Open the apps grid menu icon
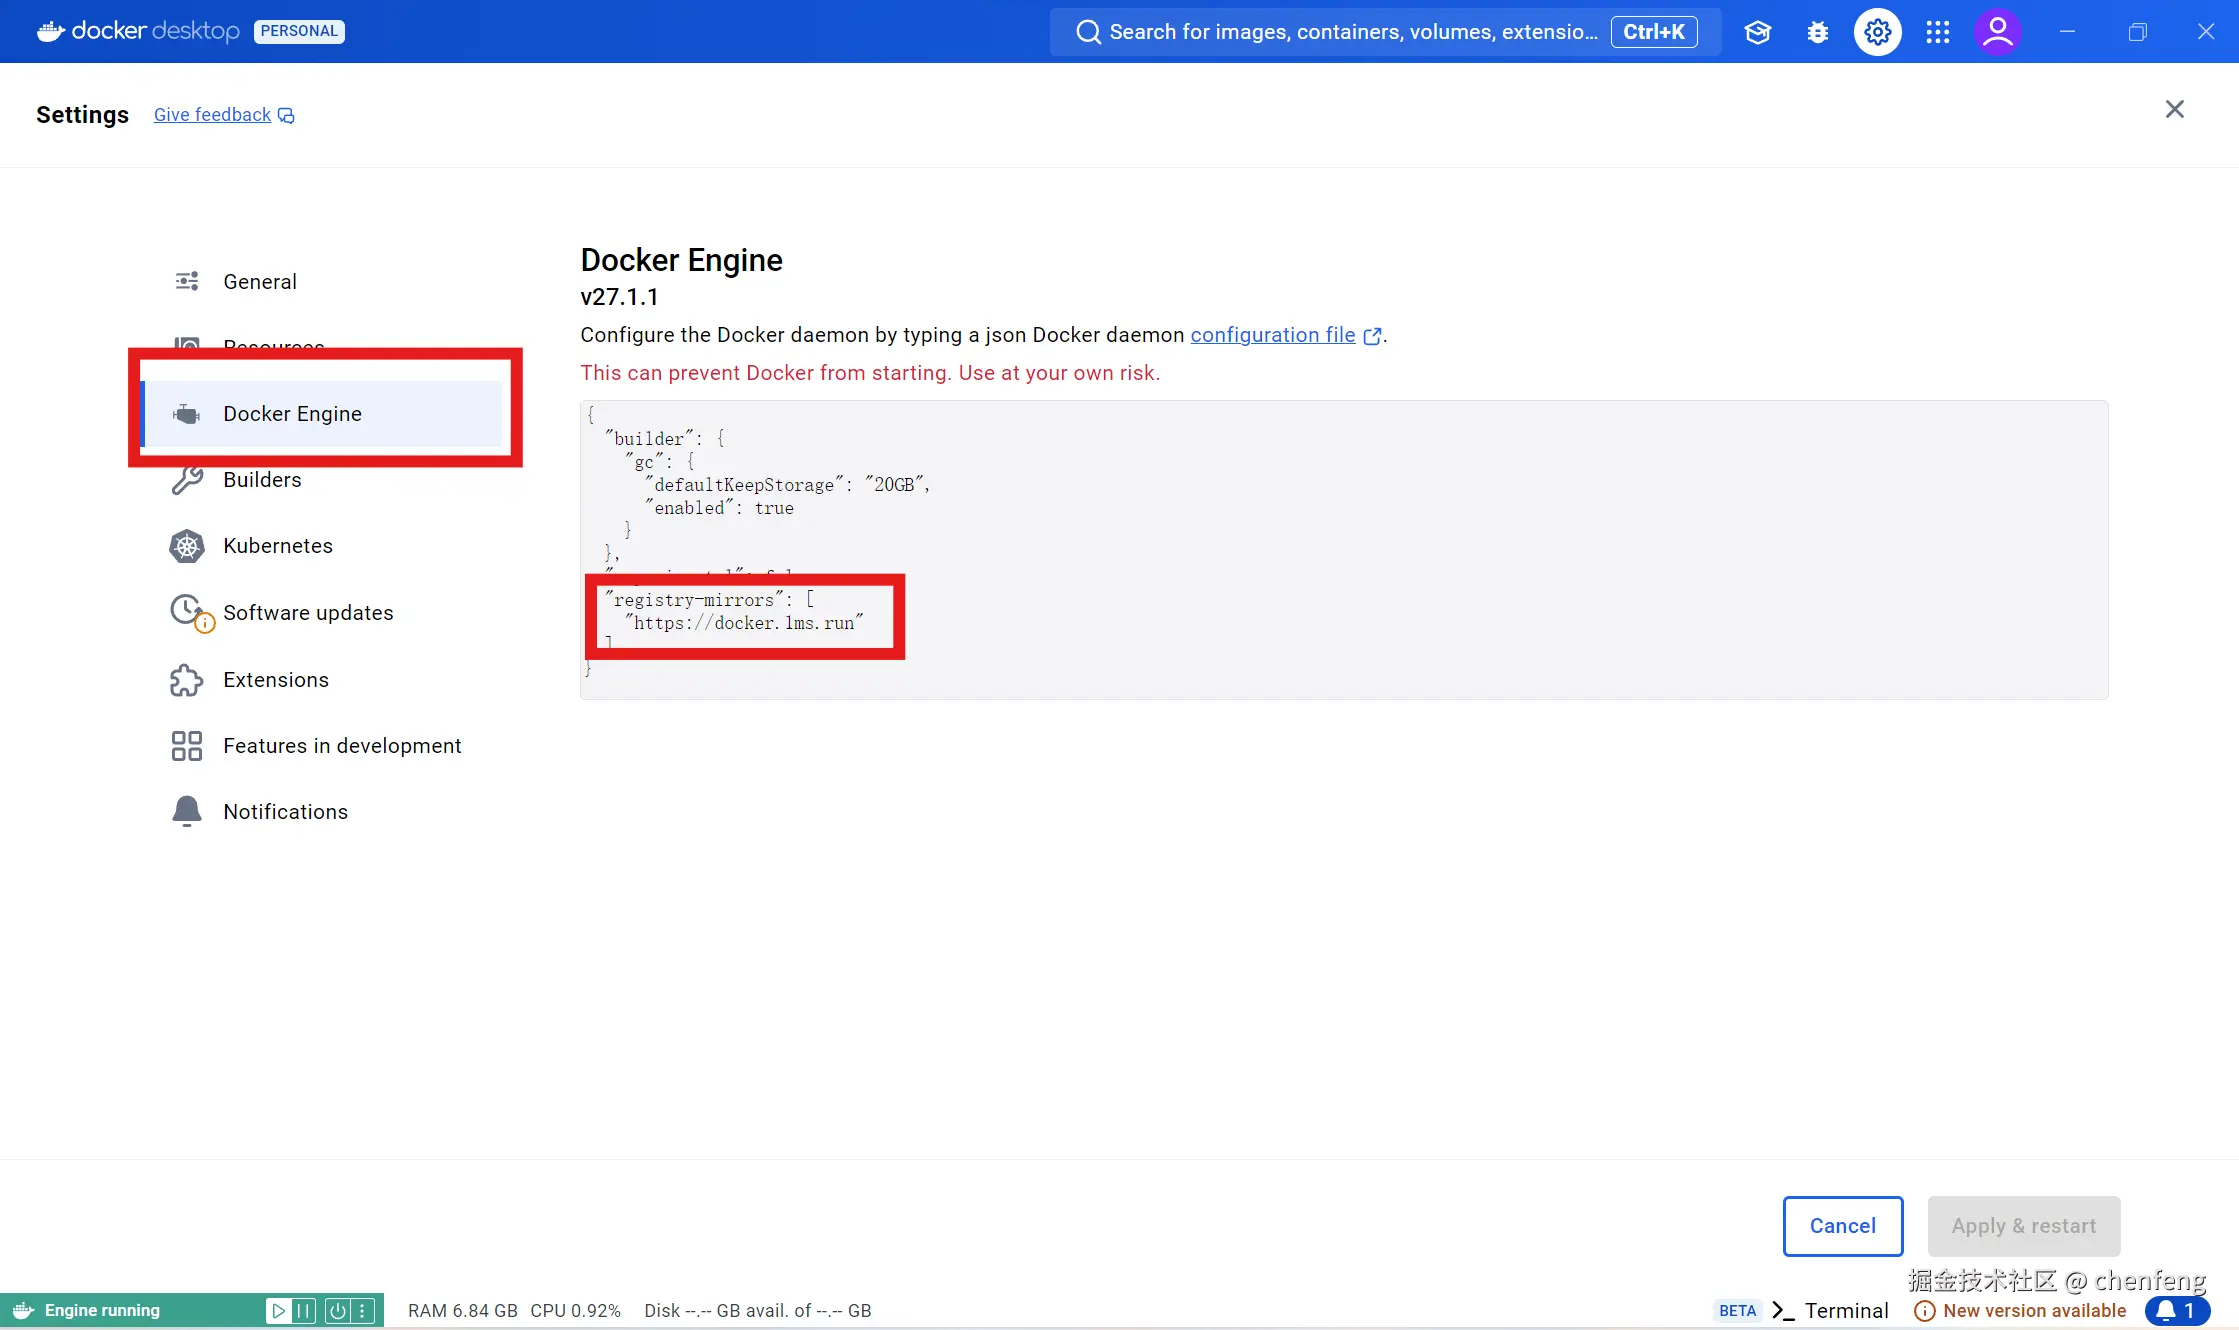The image size is (2239, 1330). pyautogui.click(x=1937, y=32)
